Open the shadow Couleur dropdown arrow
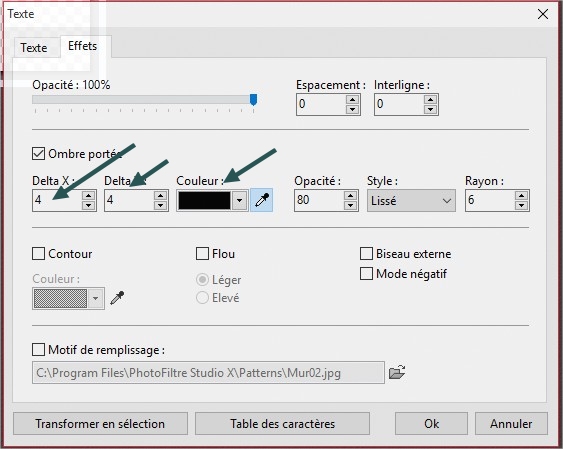The image size is (563, 449). point(239,200)
